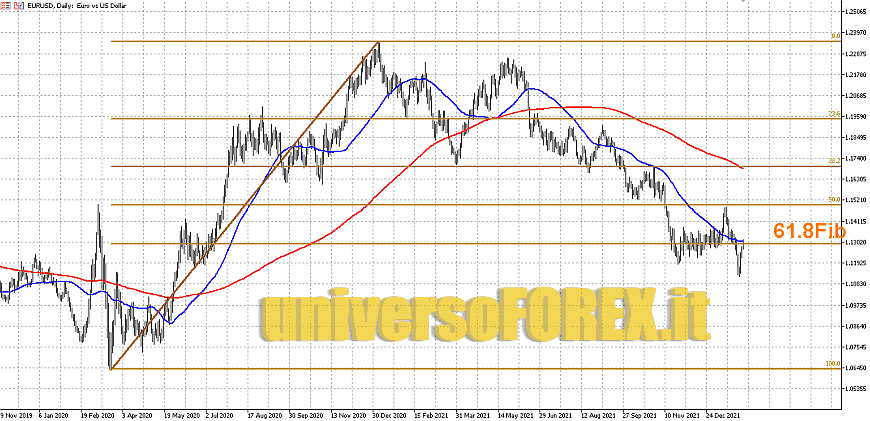Click the 1.13020 price on the scale
The image size is (870, 421).
[x=854, y=243]
